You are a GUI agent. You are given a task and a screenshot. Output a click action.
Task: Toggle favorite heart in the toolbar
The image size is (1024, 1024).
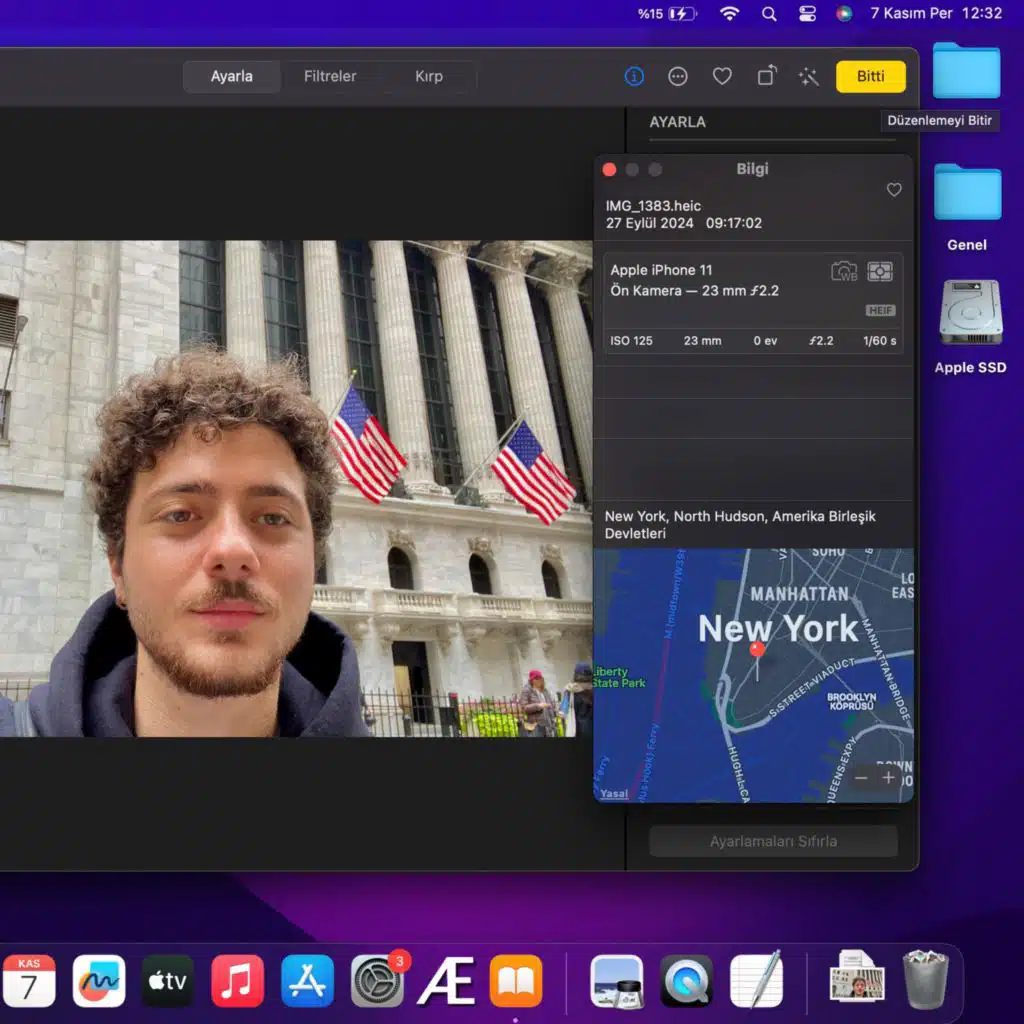[722, 77]
